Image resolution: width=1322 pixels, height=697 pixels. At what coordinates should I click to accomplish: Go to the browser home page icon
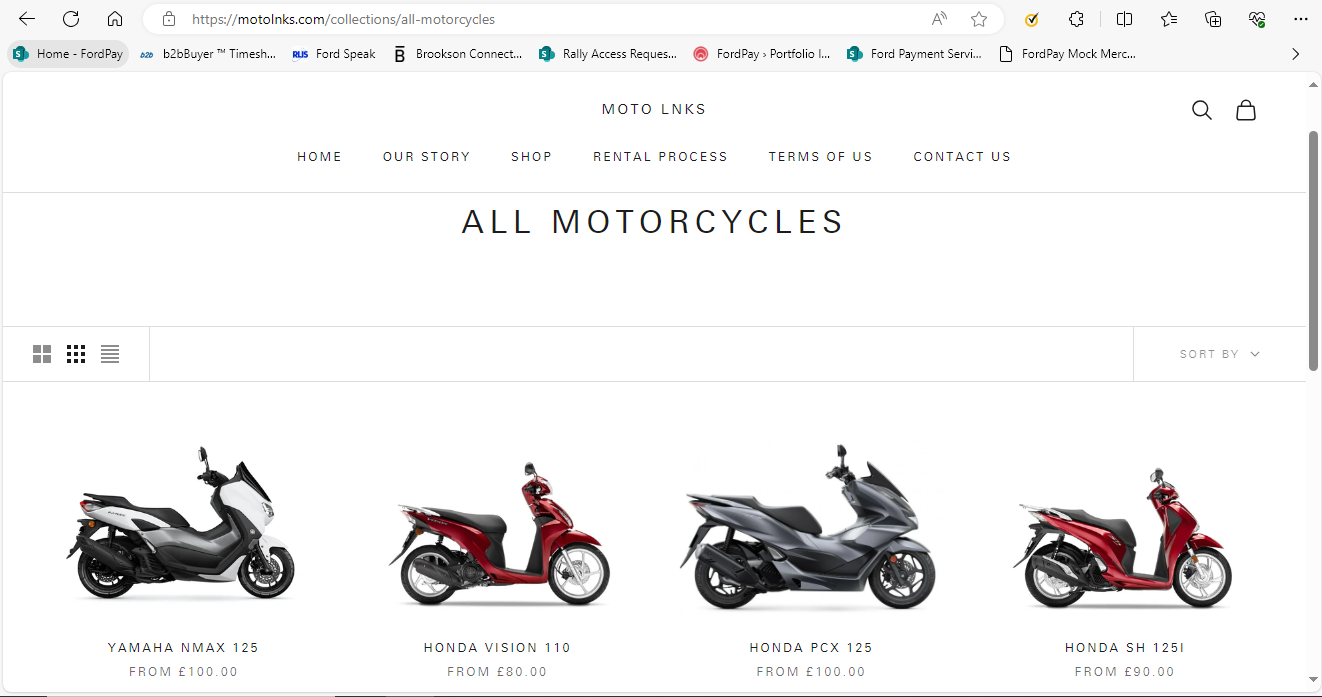point(115,19)
